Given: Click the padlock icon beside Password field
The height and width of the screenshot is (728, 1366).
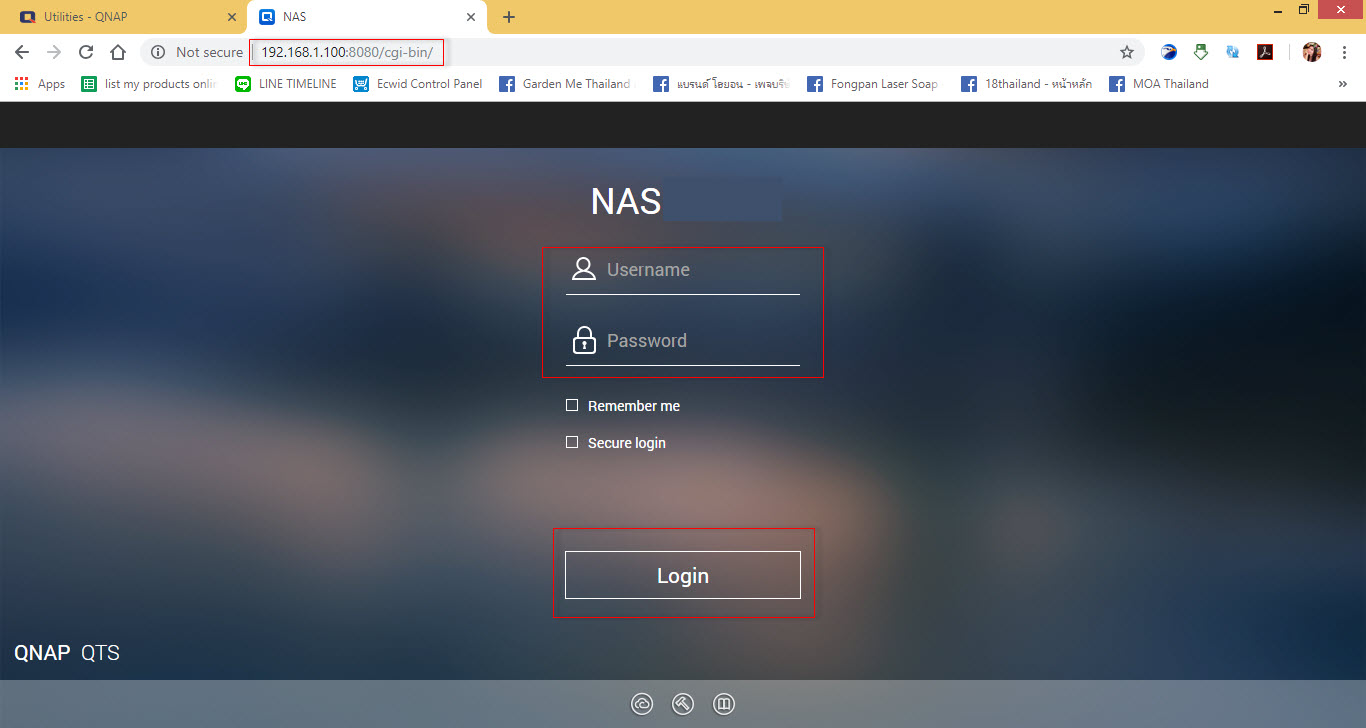Looking at the screenshot, I should coord(584,340).
